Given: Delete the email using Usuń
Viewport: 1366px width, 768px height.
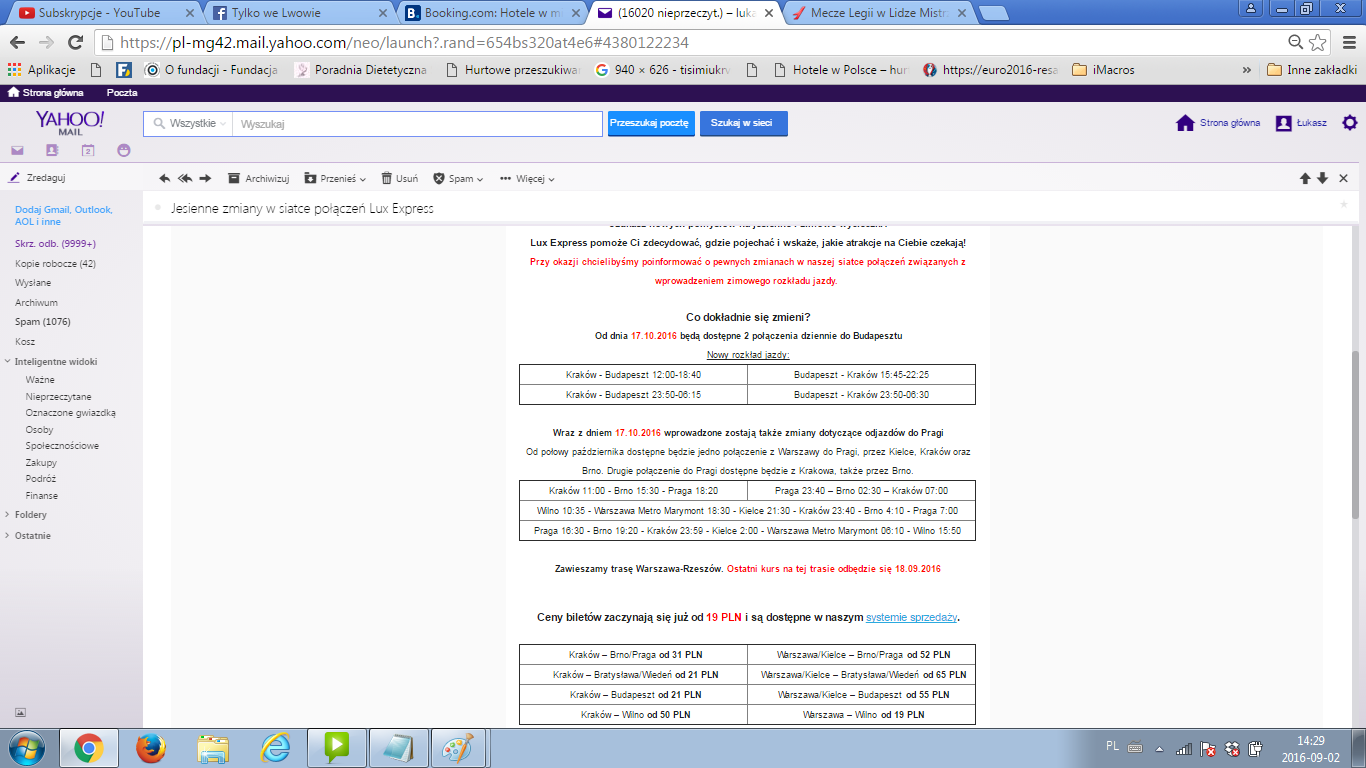Looking at the screenshot, I should 399,178.
